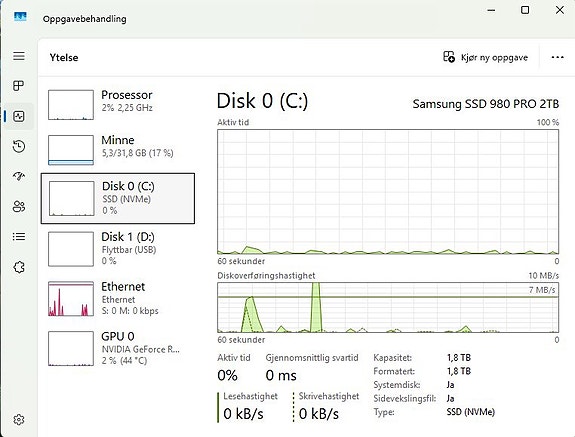Select Disk 0 (C:) entry
This screenshot has height=437, width=575.
pyautogui.click(x=118, y=198)
